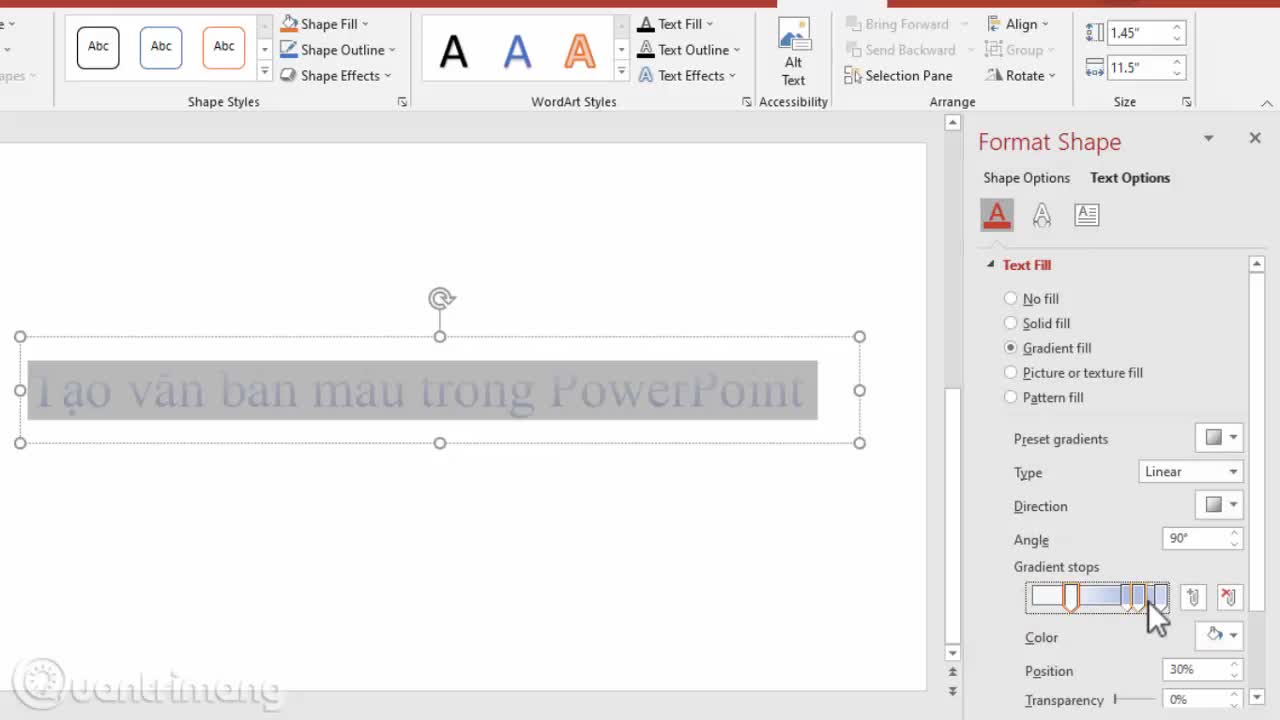Click the shape width field showing 11.5"
Viewport: 1280px width, 720px height.
click(x=1138, y=68)
